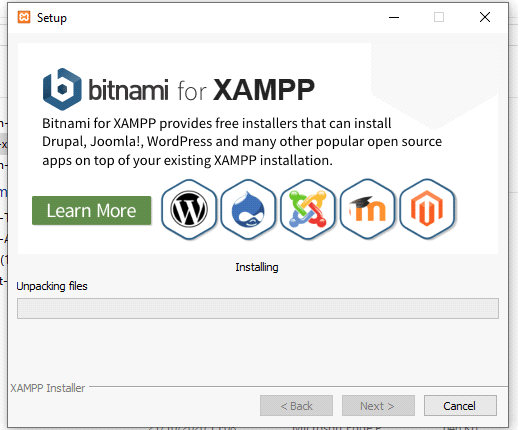Click the Drupal droplet hexagon icon

click(248, 209)
